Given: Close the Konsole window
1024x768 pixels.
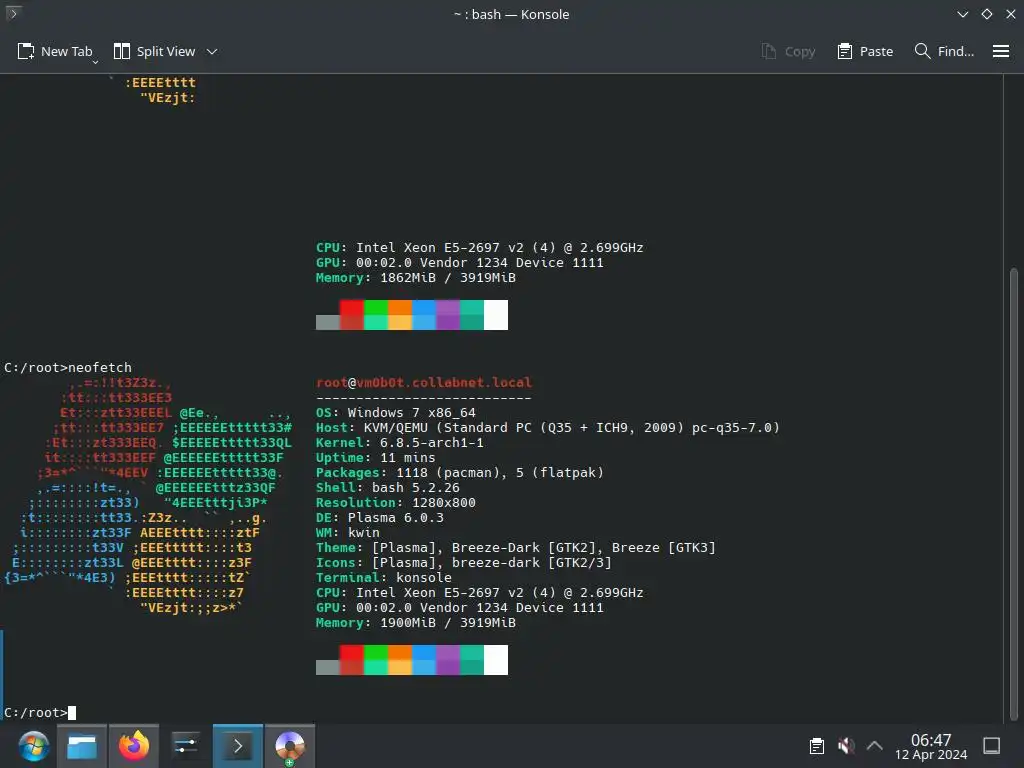Looking at the screenshot, I should tap(1010, 14).
